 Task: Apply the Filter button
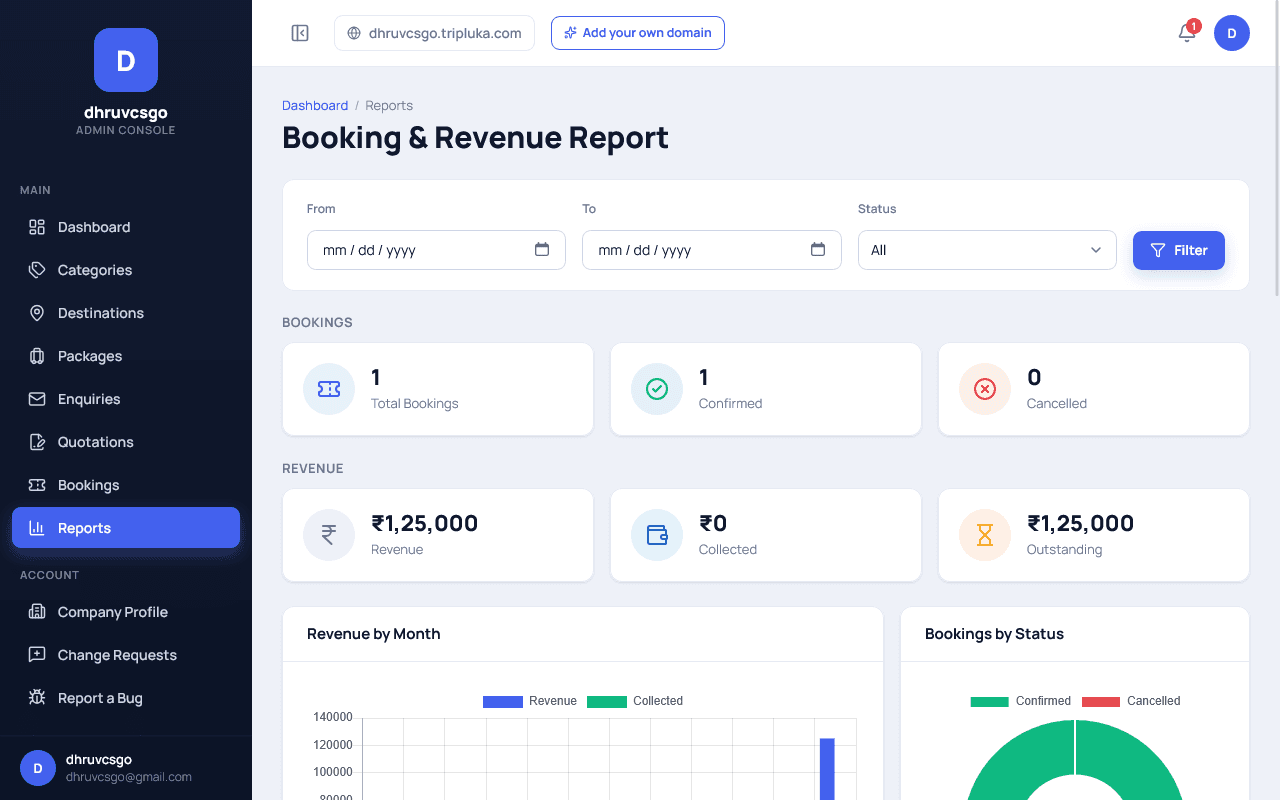pos(1179,250)
